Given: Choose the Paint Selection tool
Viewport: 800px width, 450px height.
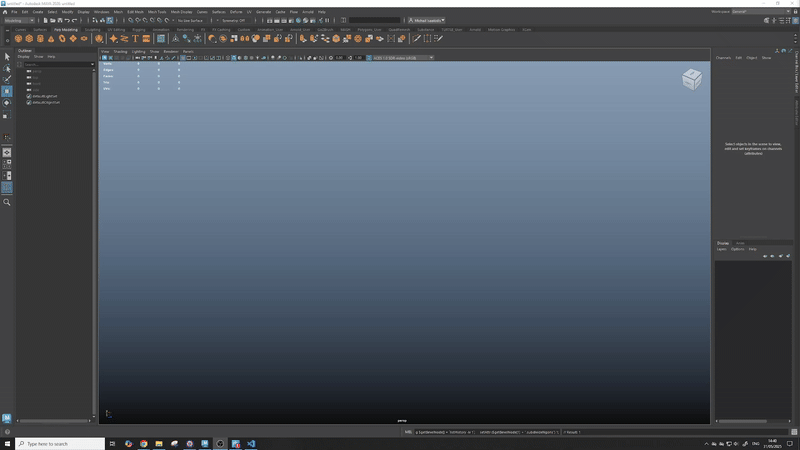Looking at the screenshot, I should (x=6, y=79).
